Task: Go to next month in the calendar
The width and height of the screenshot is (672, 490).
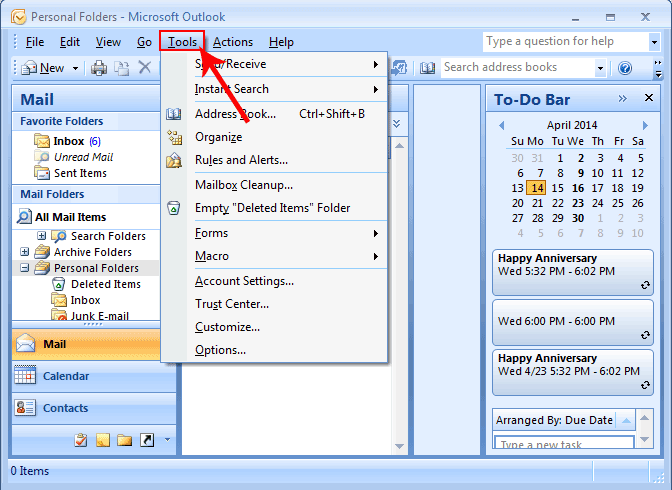Action: 645,125
